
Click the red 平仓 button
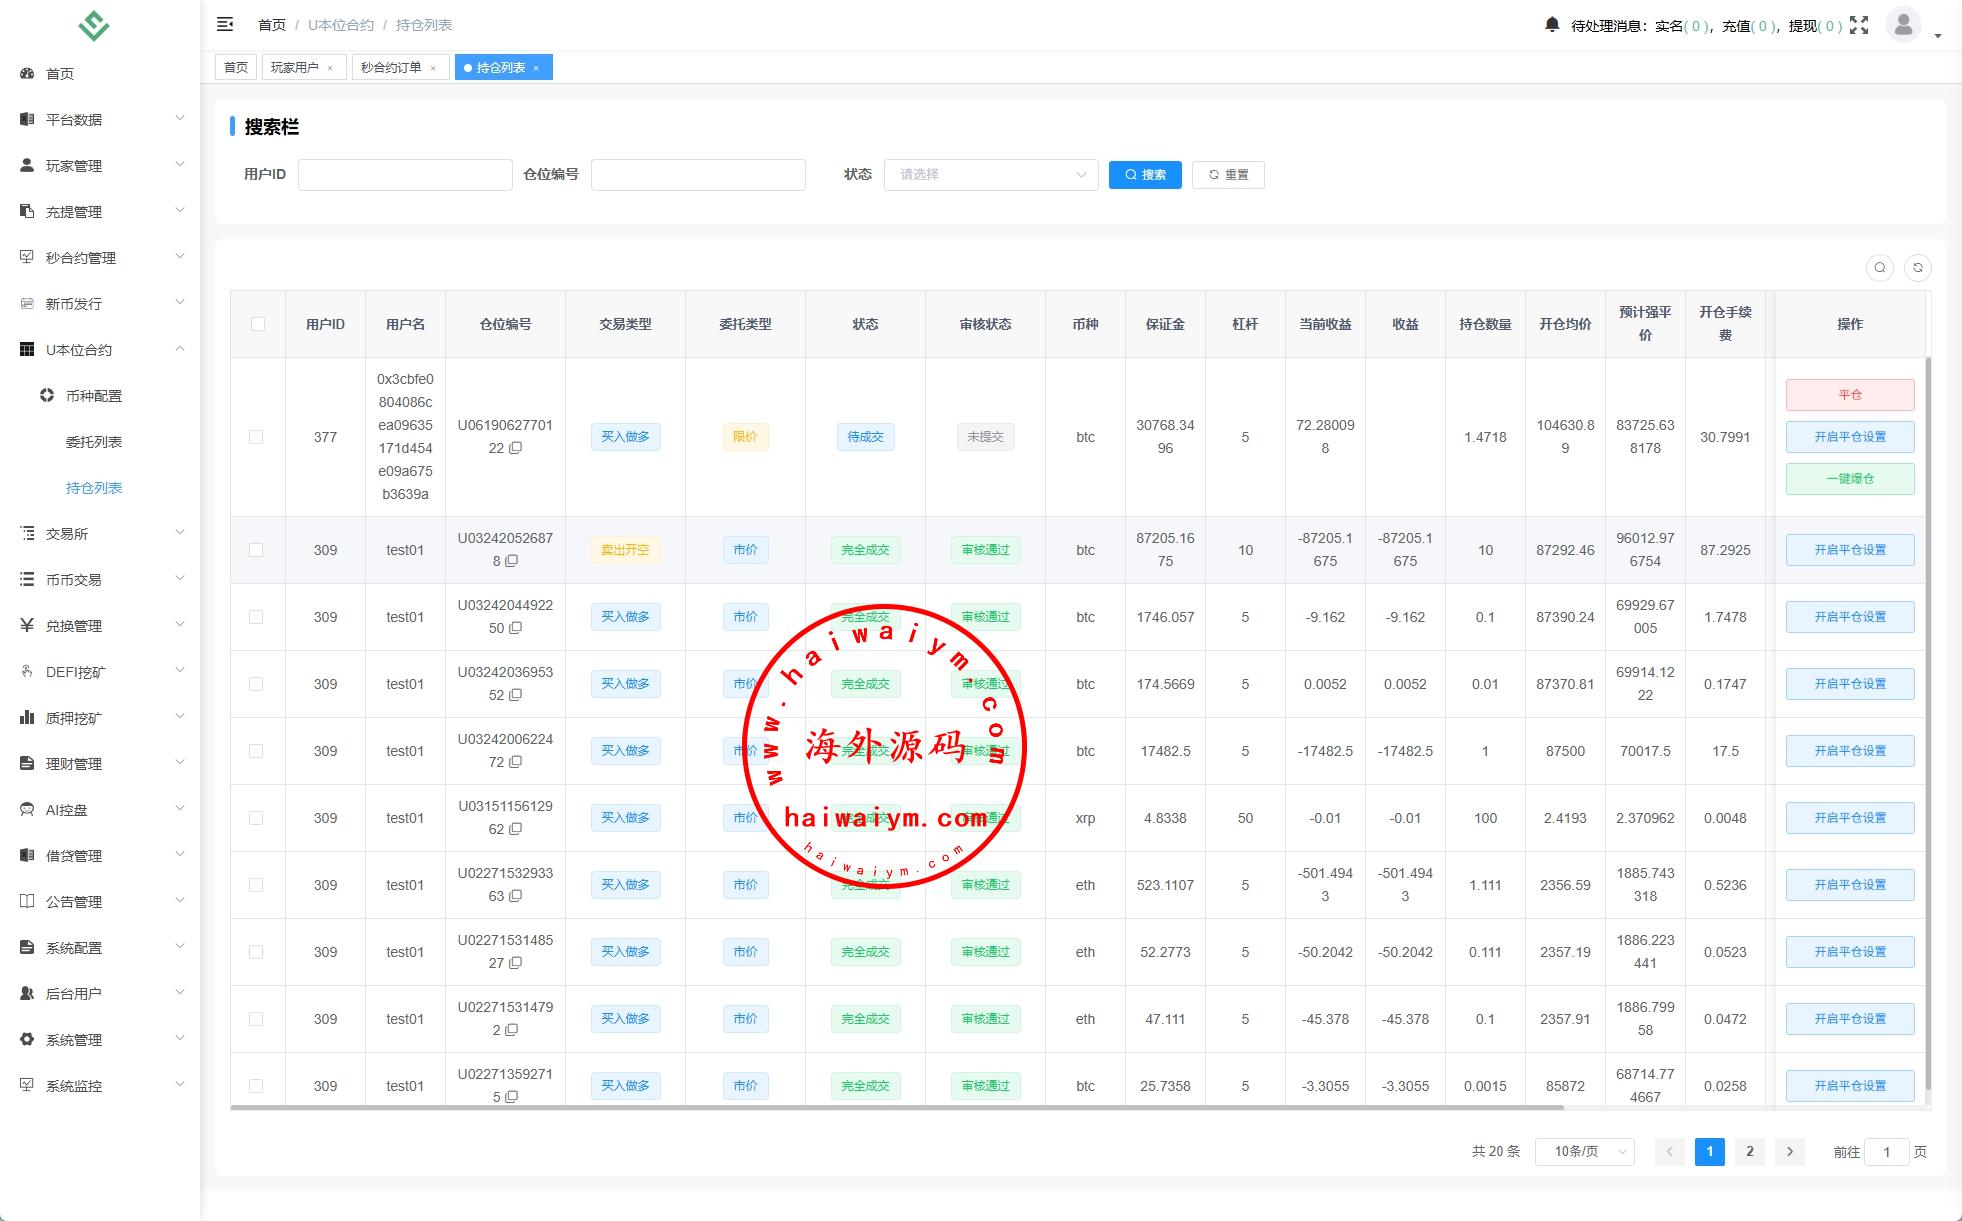[1849, 394]
